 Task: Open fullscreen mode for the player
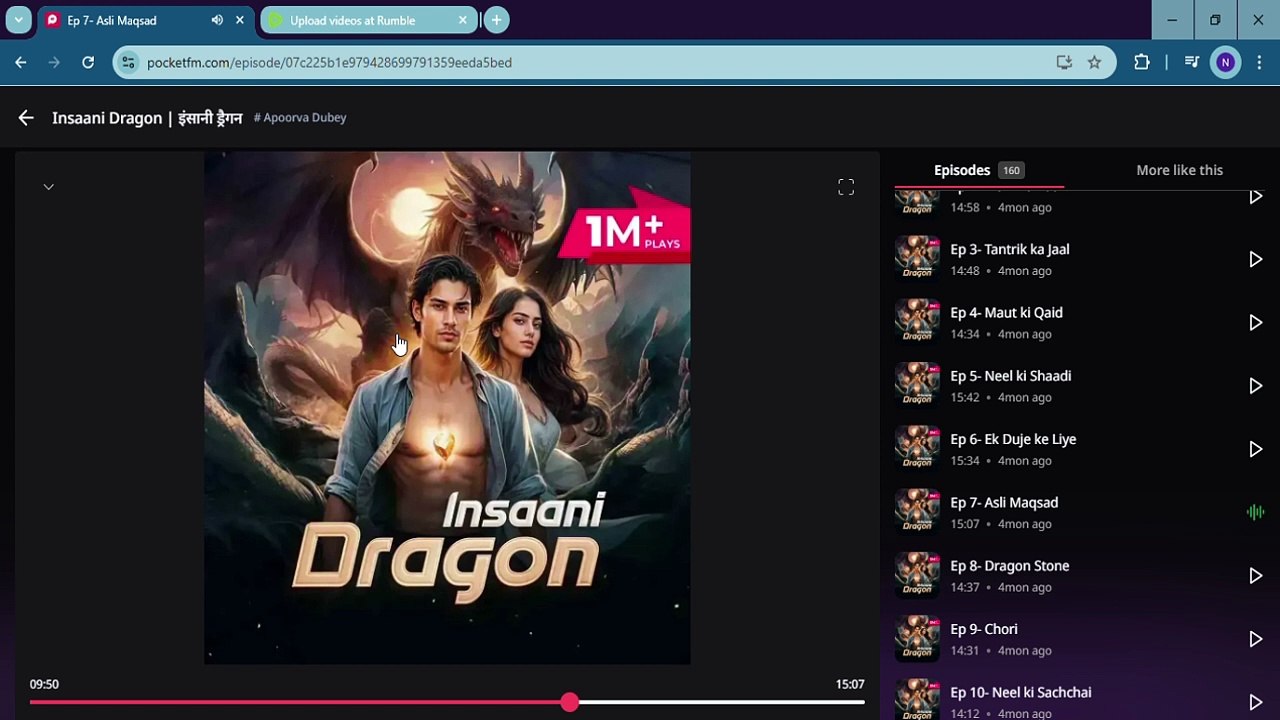(x=846, y=187)
